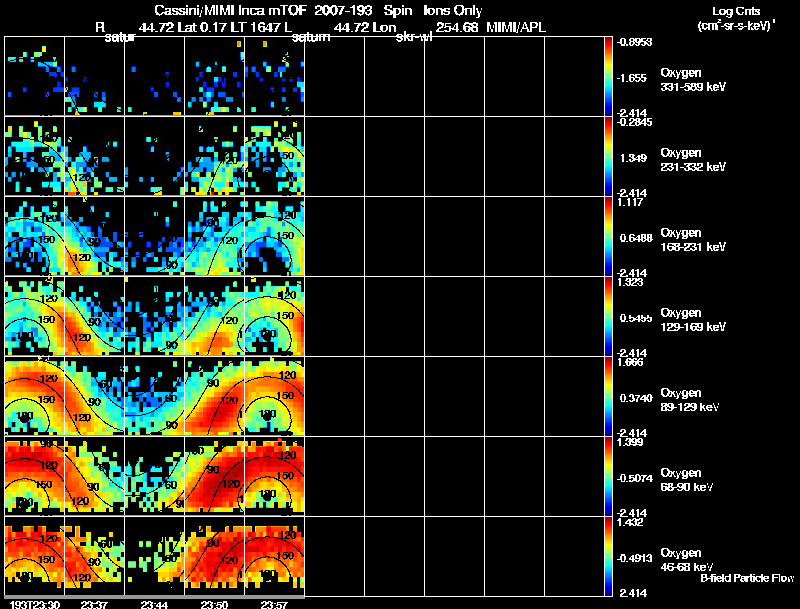Click the colorbar value '0.6488'
The image size is (800, 609).
[636, 238]
